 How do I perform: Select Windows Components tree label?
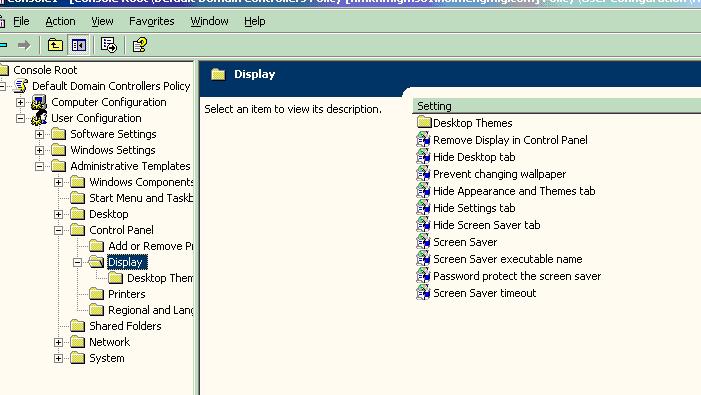pyautogui.click(x=141, y=182)
